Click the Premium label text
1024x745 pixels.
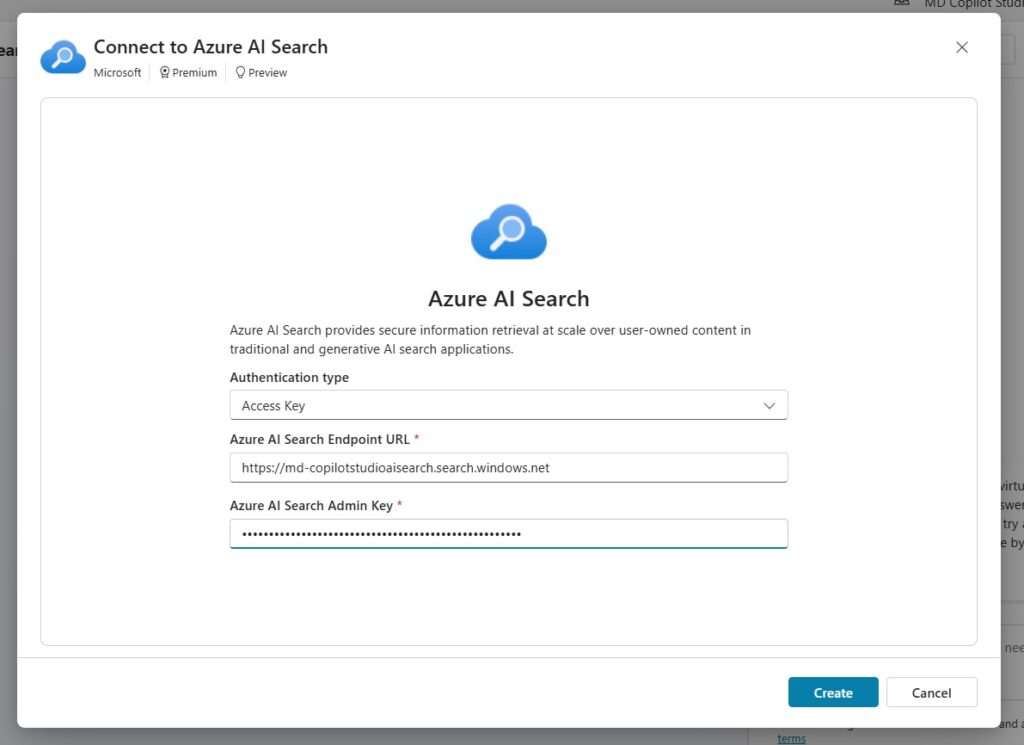[195, 72]
